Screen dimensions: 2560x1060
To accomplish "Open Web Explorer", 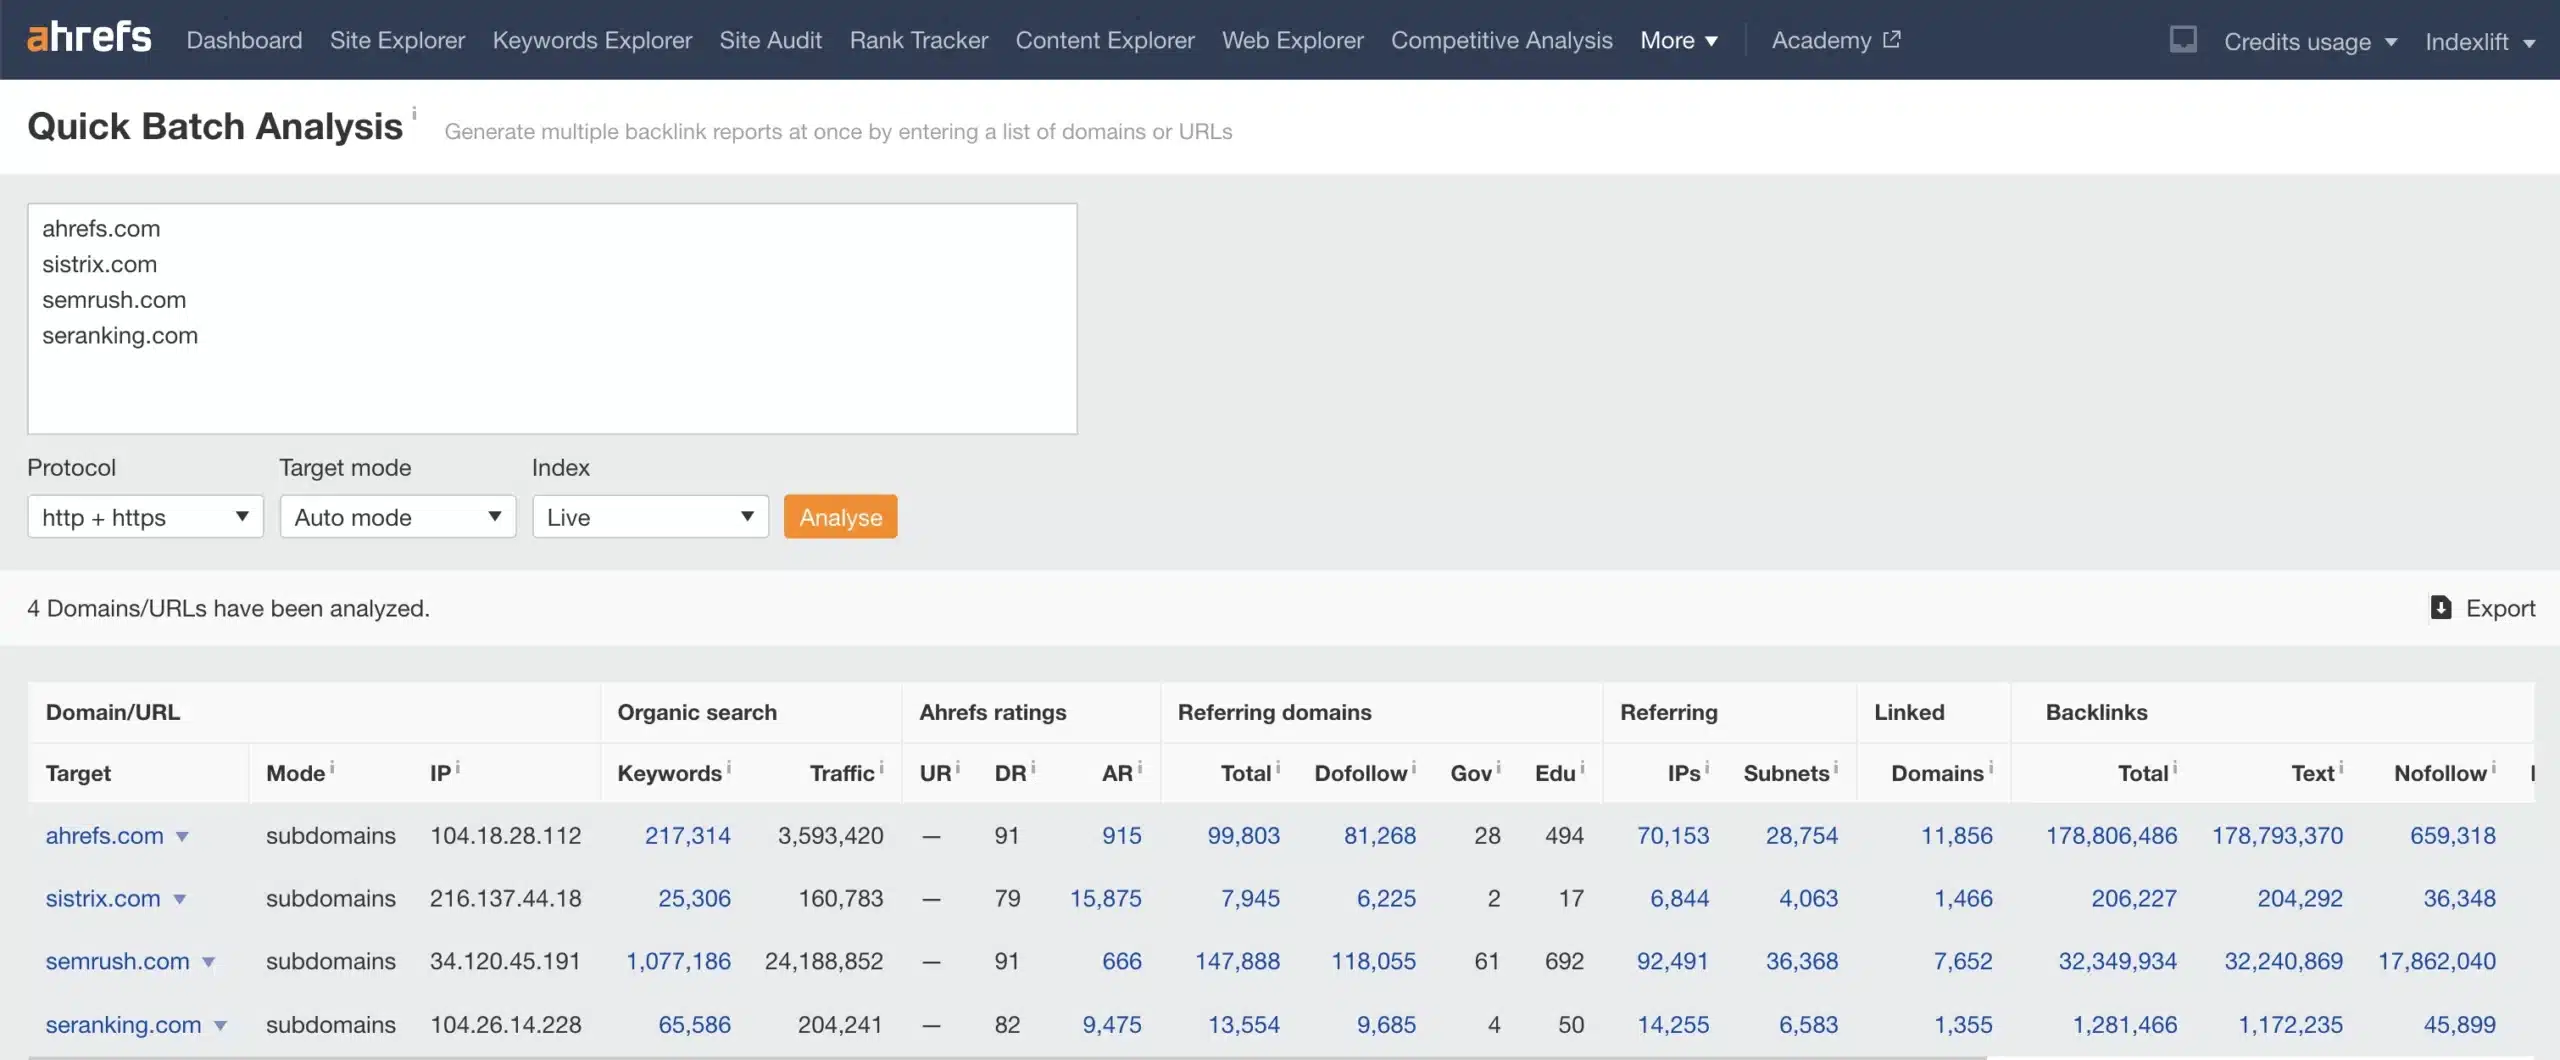I will (1292, 40).
